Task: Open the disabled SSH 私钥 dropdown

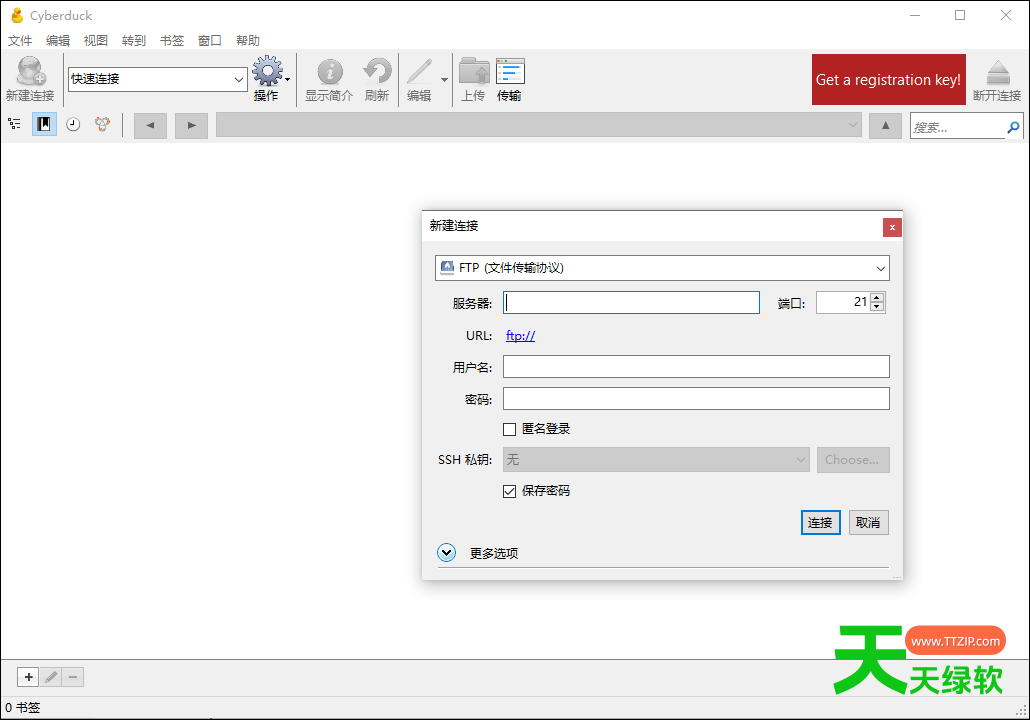Action: coord(656,460)
